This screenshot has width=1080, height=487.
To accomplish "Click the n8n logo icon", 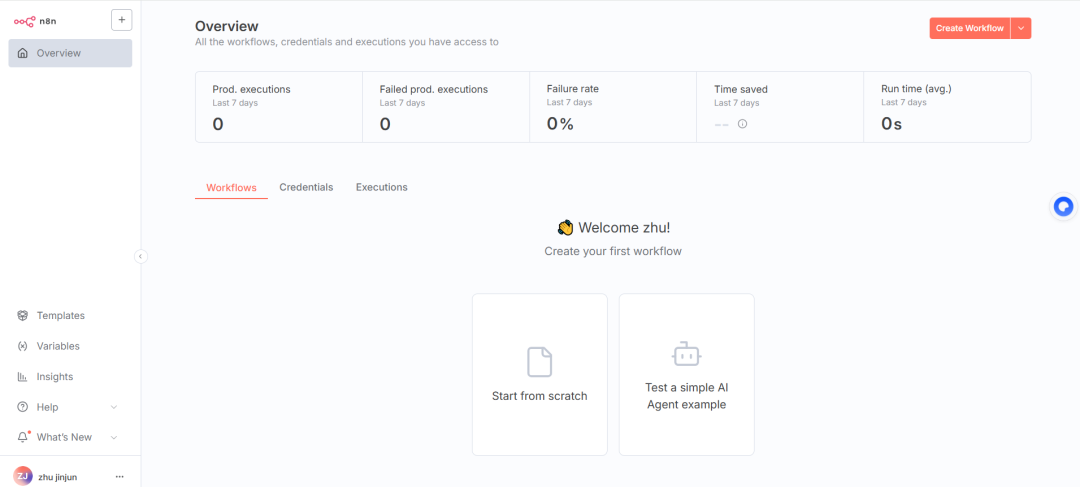I will coord(24,21).
